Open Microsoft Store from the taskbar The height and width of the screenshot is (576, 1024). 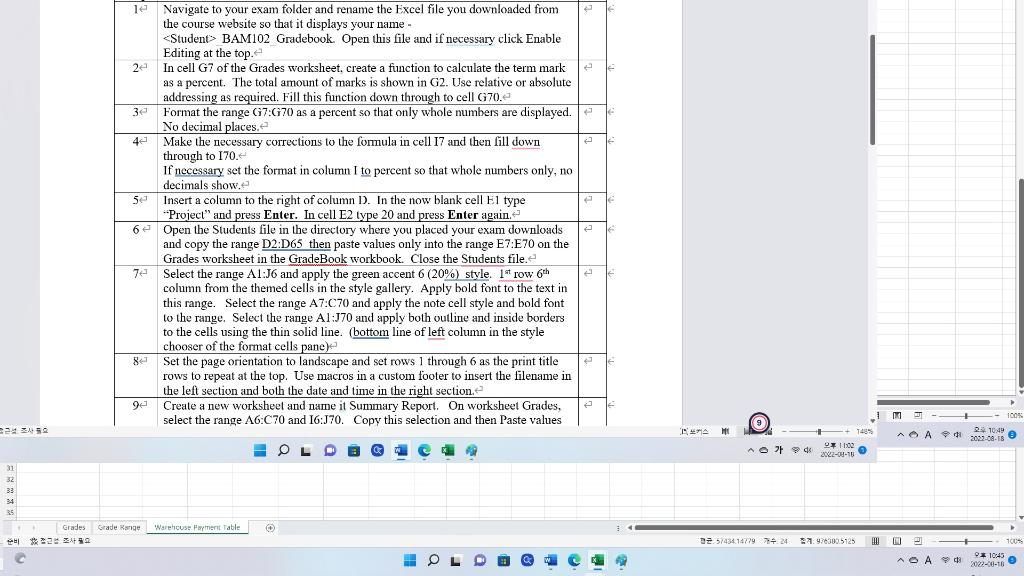click(503, 560)
